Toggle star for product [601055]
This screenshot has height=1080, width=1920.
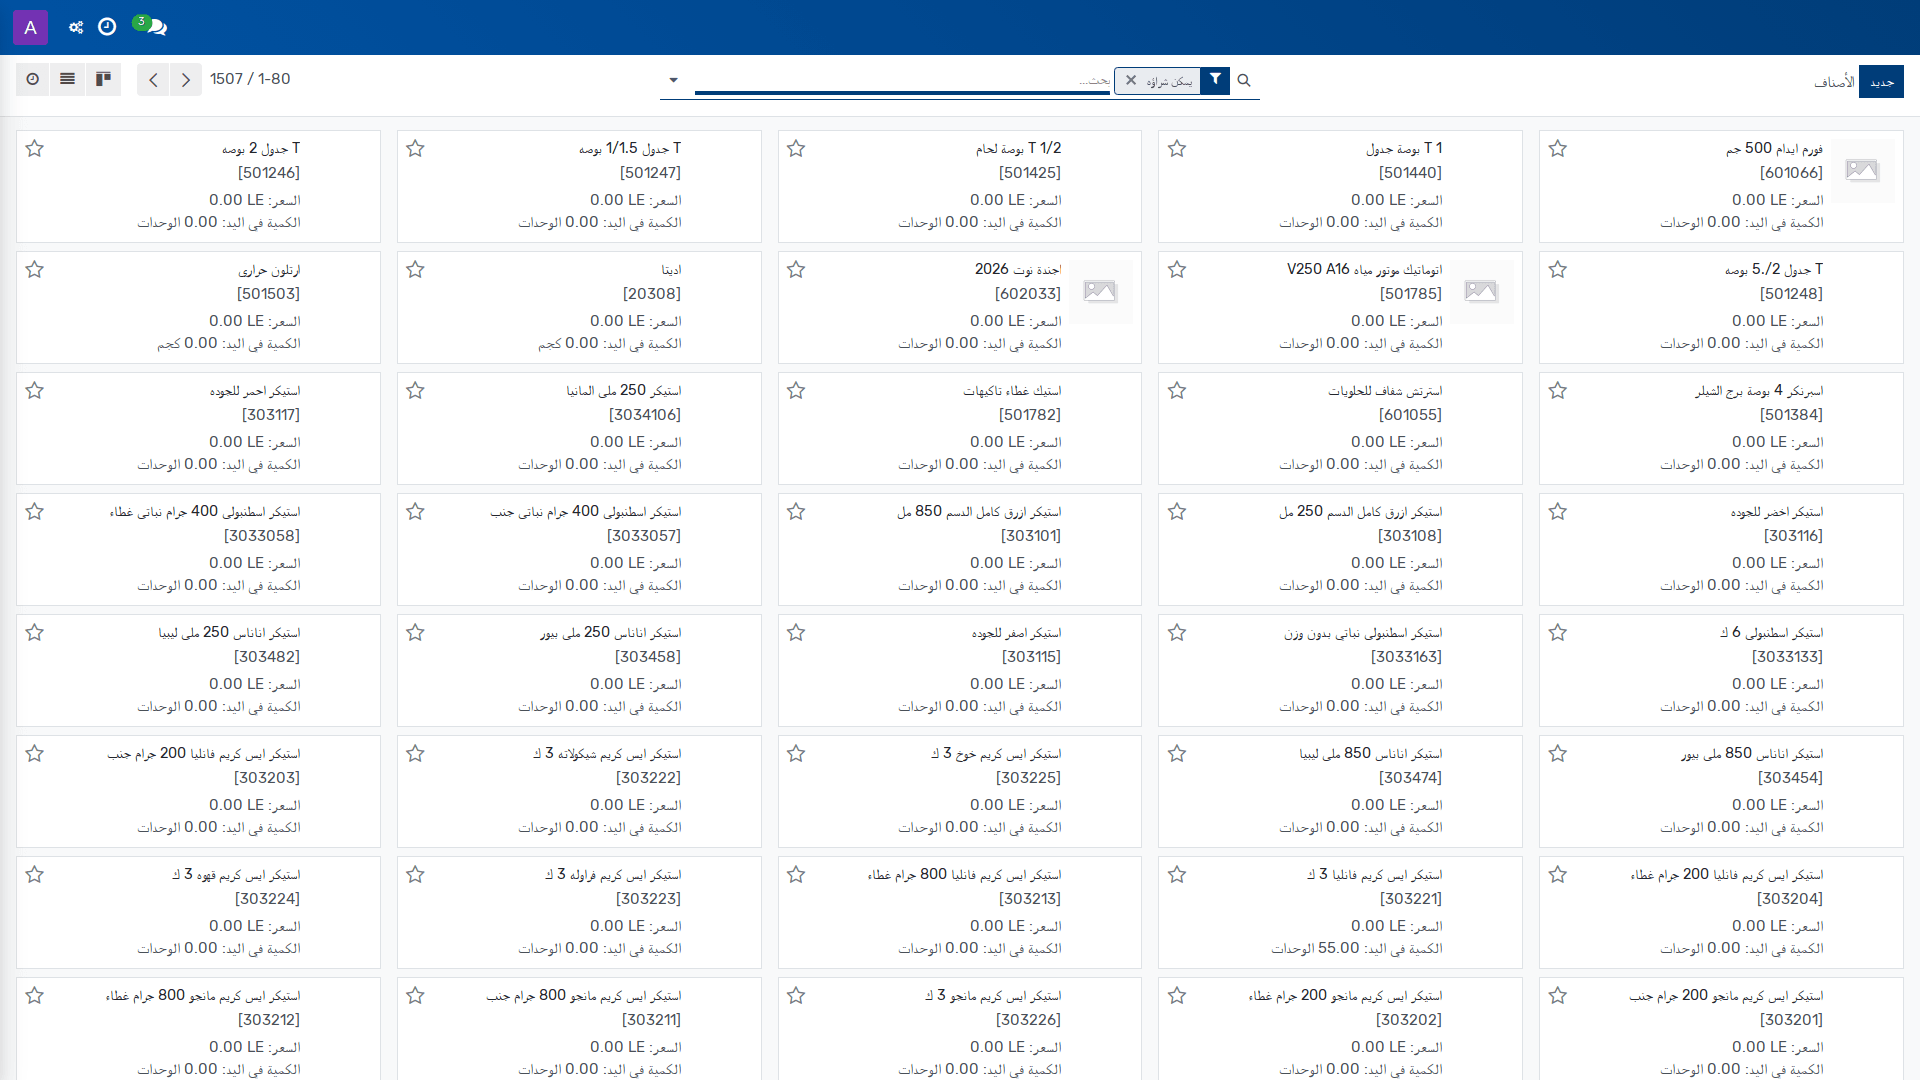click(1177, 391)
